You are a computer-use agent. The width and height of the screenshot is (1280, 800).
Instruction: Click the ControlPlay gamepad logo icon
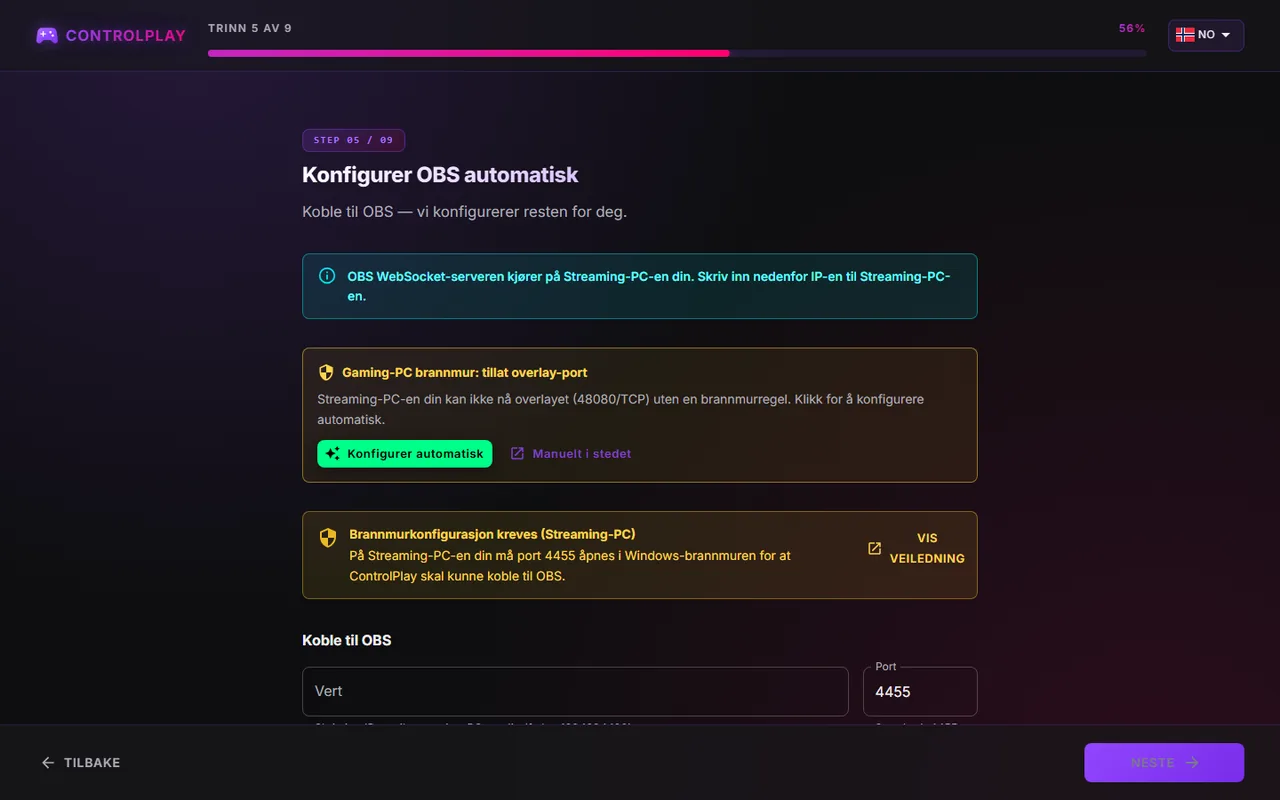47,35
